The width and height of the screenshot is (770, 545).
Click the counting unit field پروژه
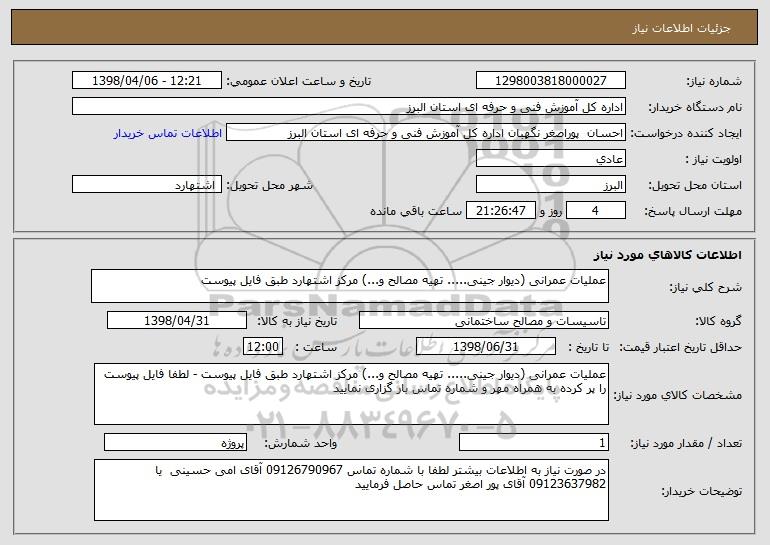(x=175, y=443)
